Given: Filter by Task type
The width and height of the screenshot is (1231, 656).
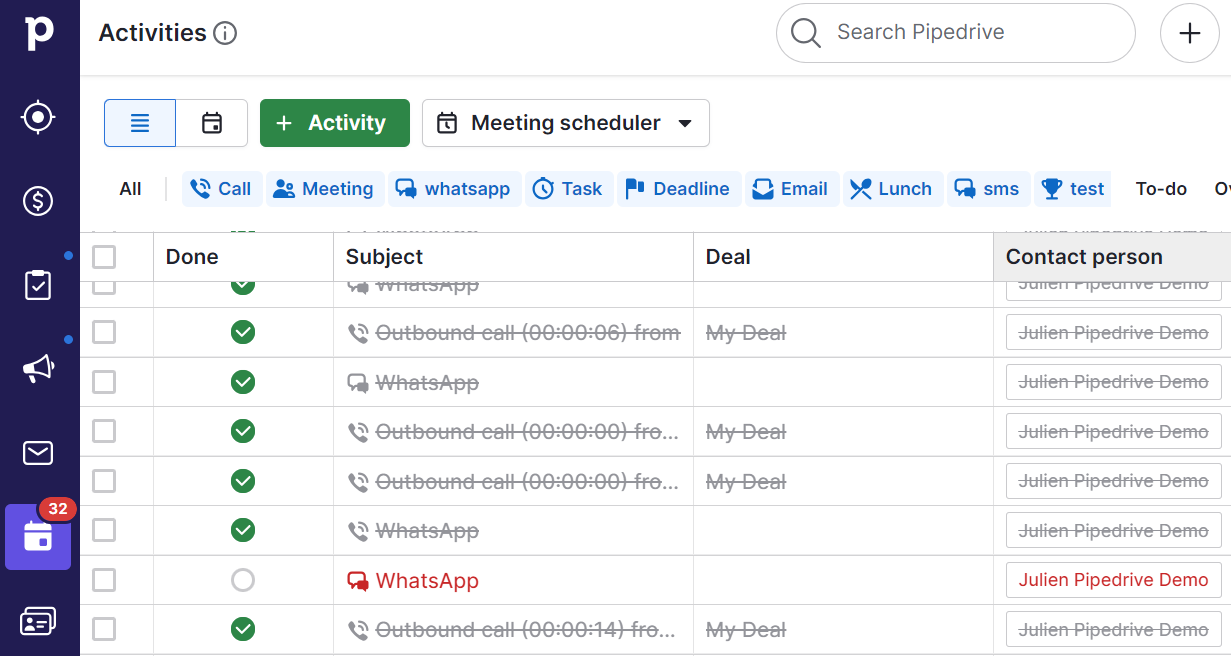Looking at the screenshot, I should pos(567,189).
